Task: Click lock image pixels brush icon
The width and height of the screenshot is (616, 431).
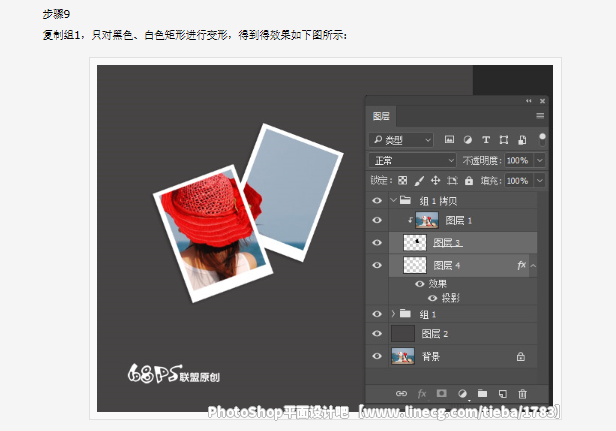Action: click(419, 181)
